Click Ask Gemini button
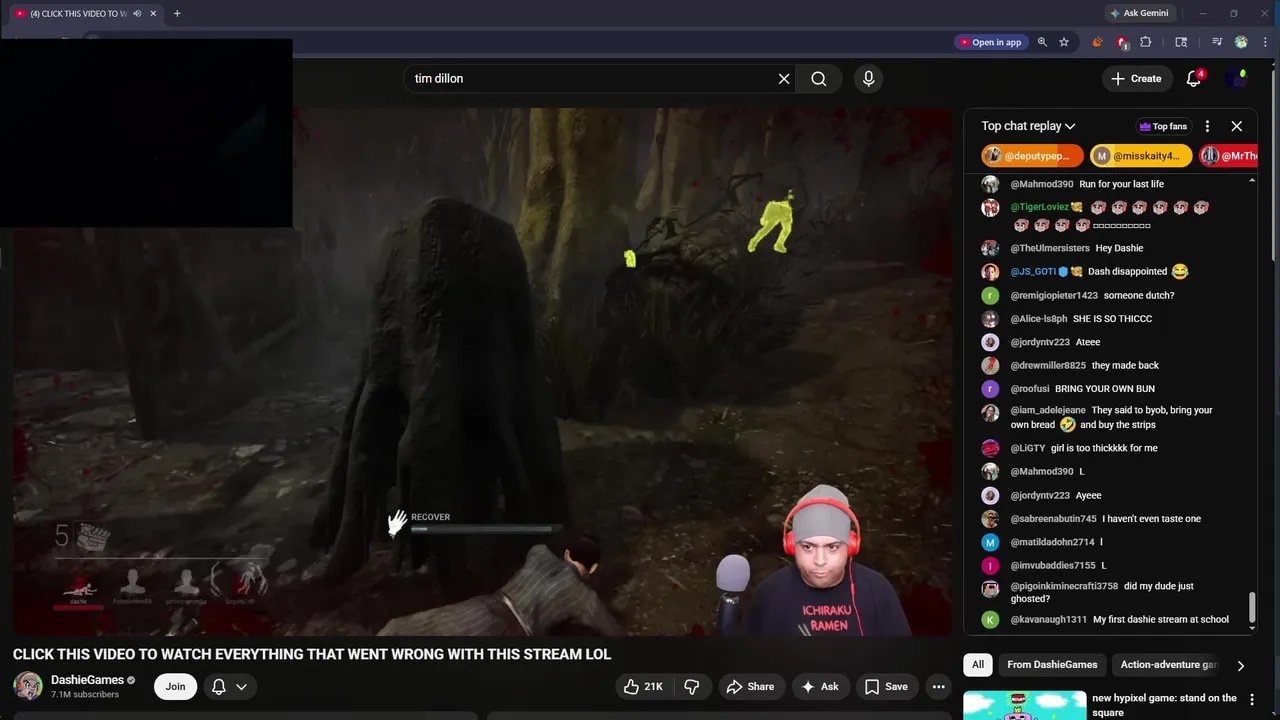 (x=1139, y=13)
